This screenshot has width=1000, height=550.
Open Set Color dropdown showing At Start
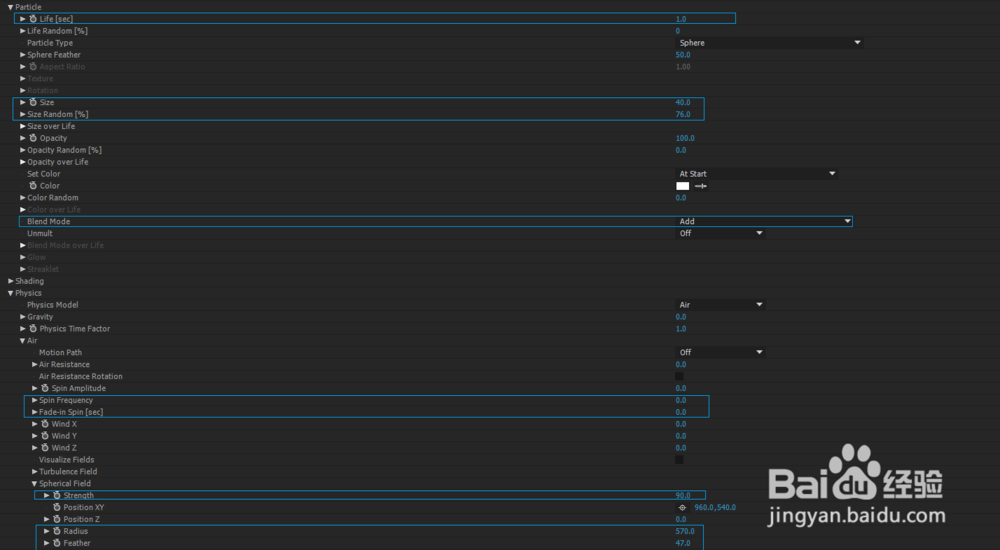pyautogui.click(x=757, y=174)
